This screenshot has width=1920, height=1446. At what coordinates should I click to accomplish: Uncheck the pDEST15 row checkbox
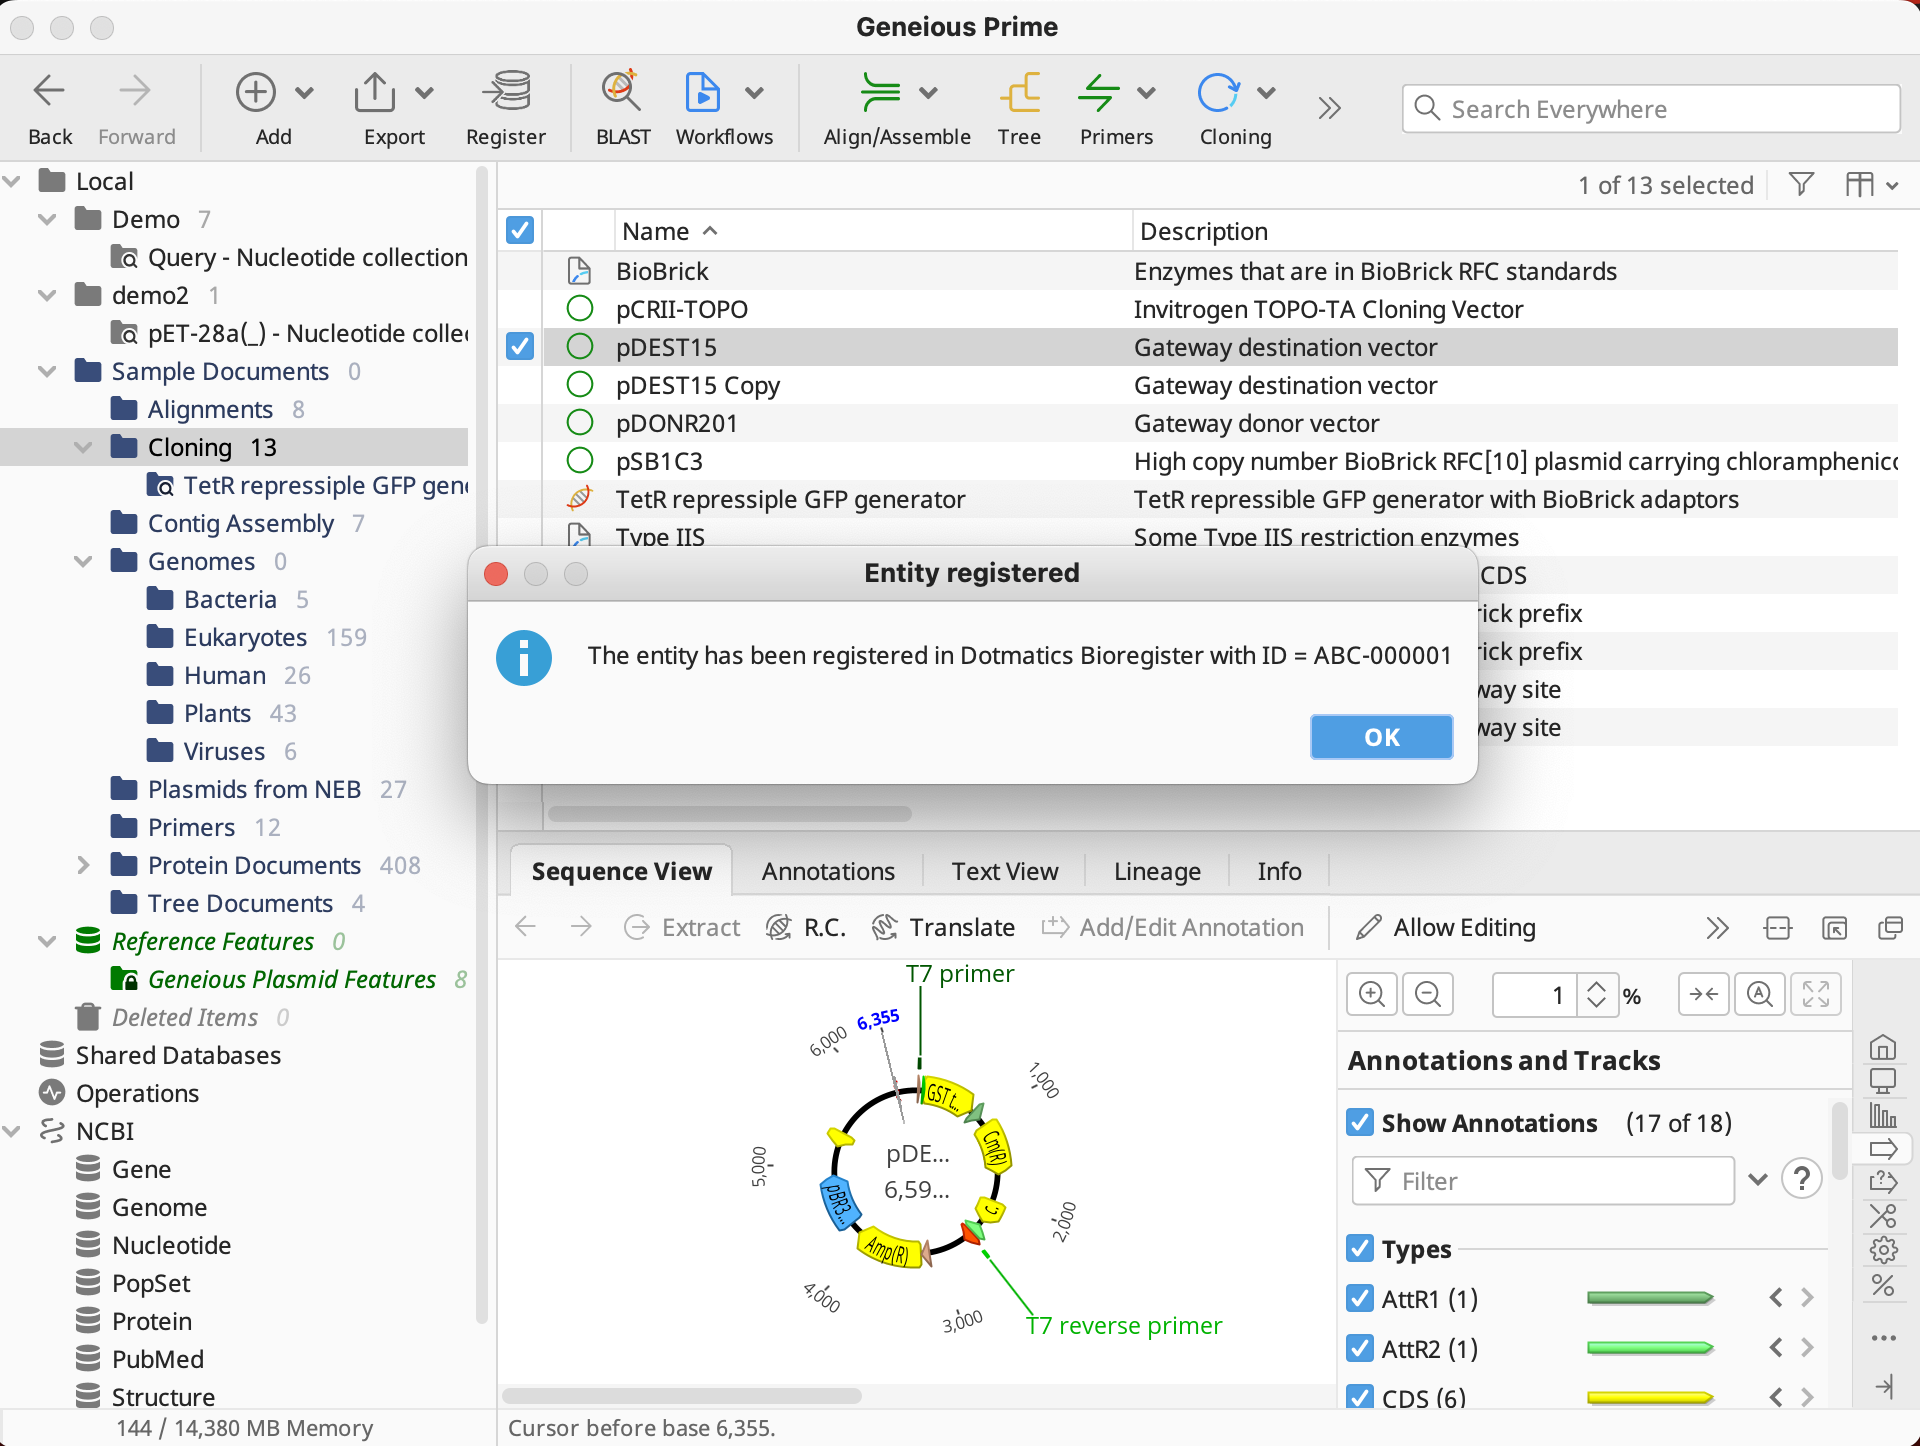[x=520, y=347]
